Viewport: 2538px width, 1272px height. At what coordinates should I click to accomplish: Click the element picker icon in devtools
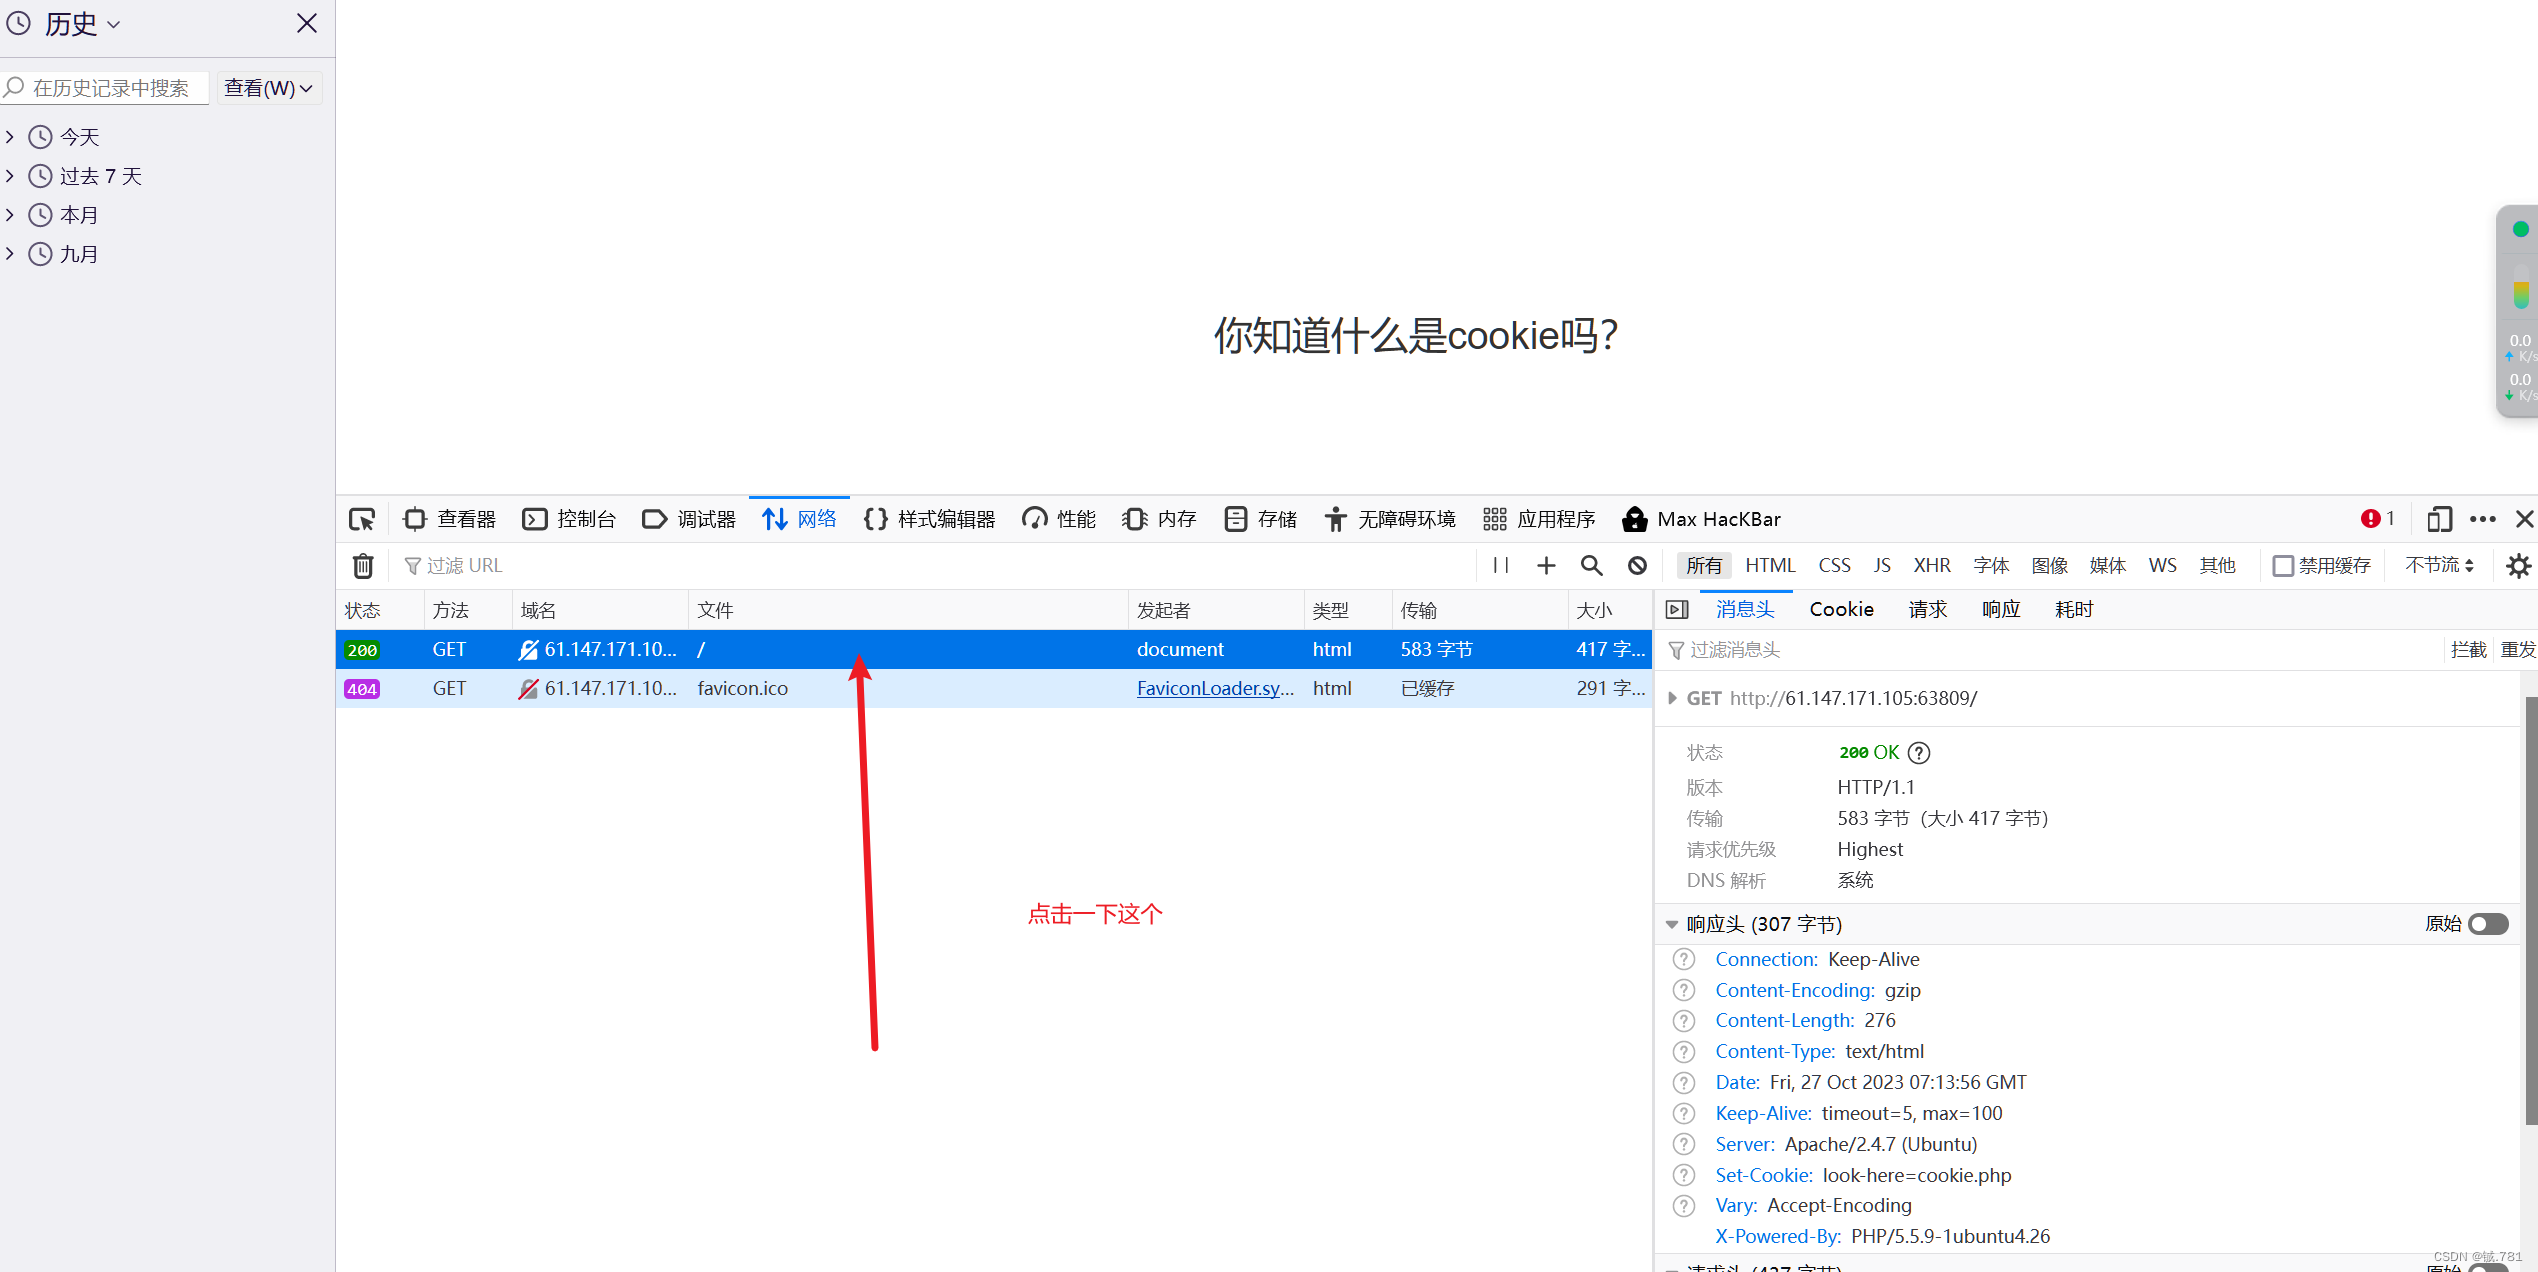pos(361,519)
